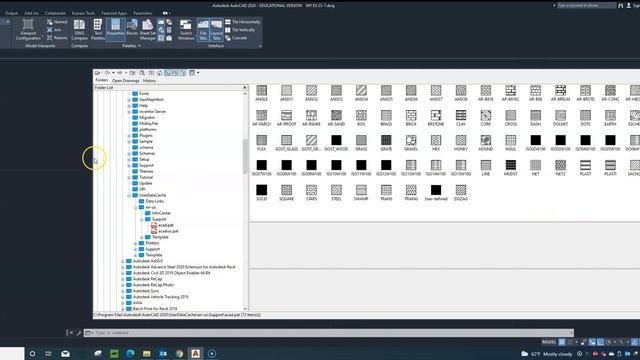Open Mail from Windows taskbar
Viewport: 640px width, 360px height.
tap(65, 353)
